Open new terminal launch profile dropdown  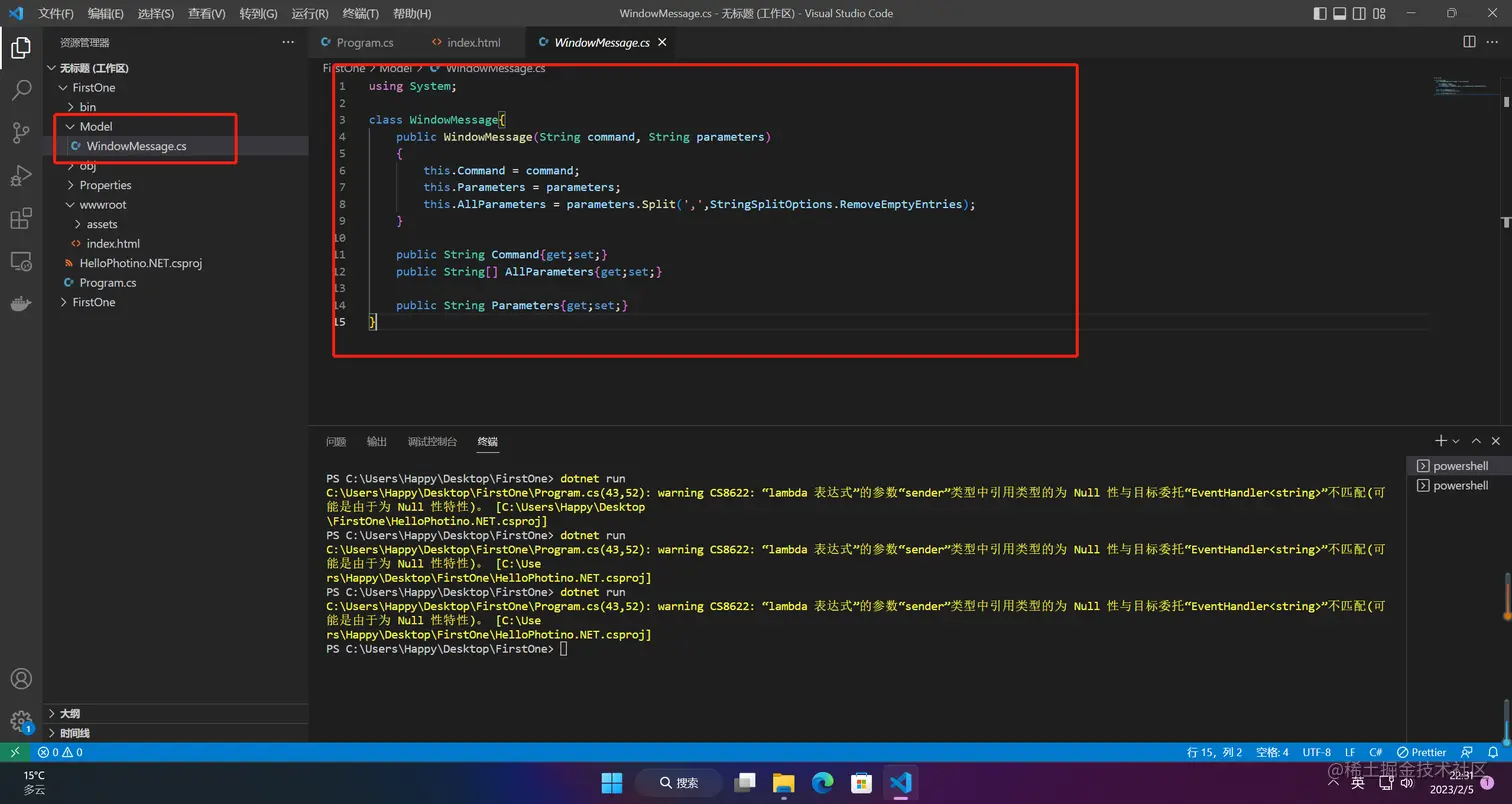[1456, 441]
